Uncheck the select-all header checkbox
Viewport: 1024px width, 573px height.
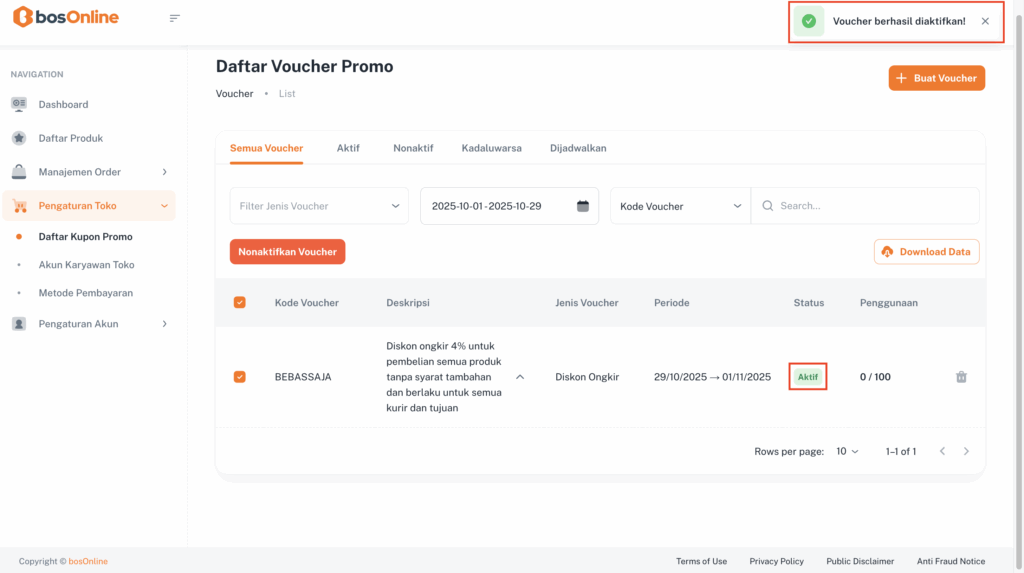[x=239, y=302]
